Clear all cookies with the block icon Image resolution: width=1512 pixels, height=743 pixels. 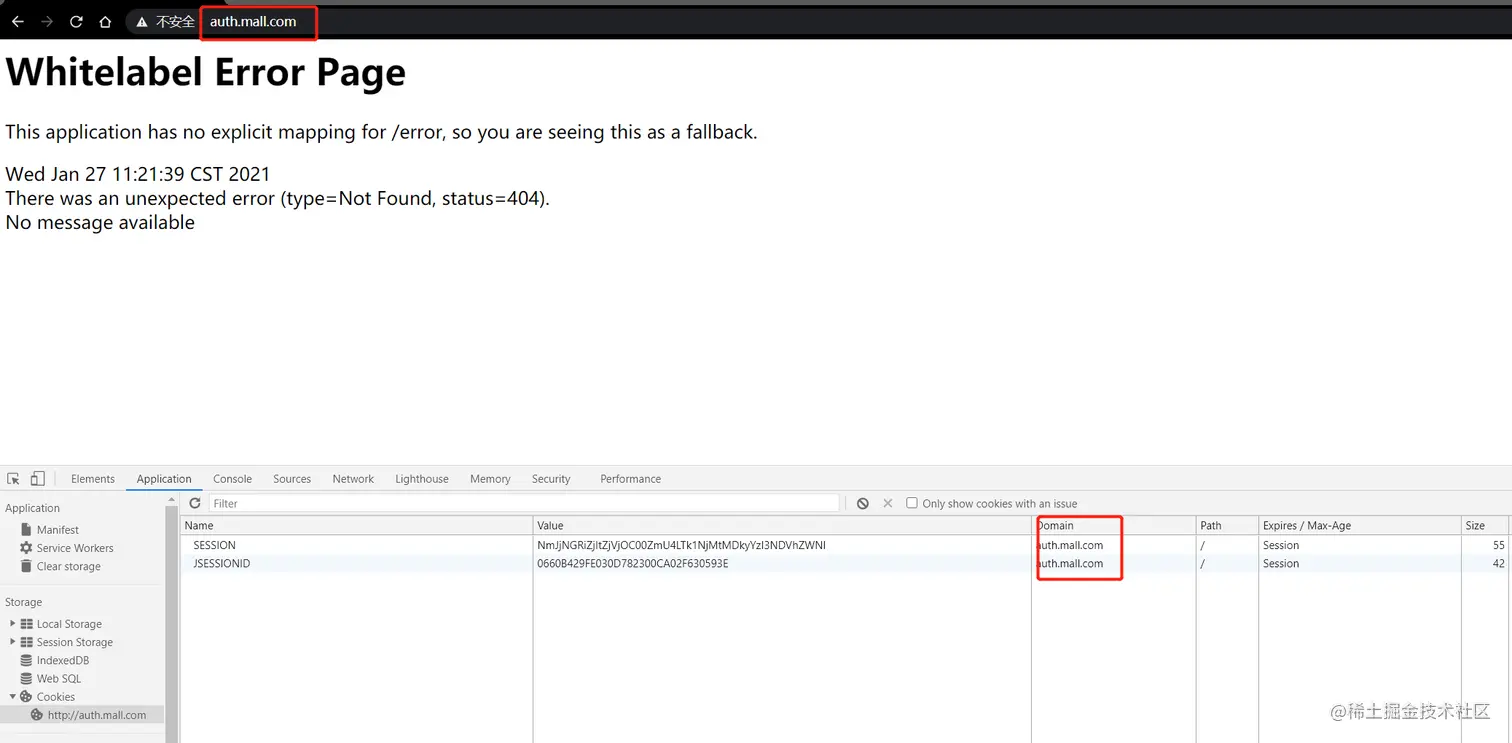[863, 503]
